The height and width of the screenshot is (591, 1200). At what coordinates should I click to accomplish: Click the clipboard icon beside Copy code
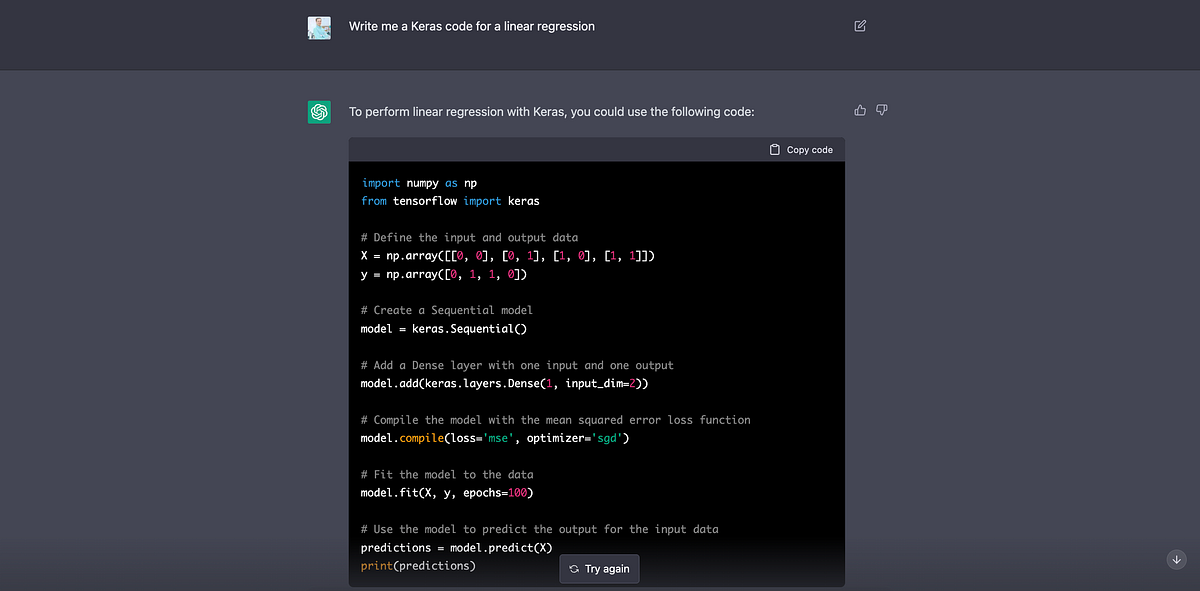pos(775,148)
